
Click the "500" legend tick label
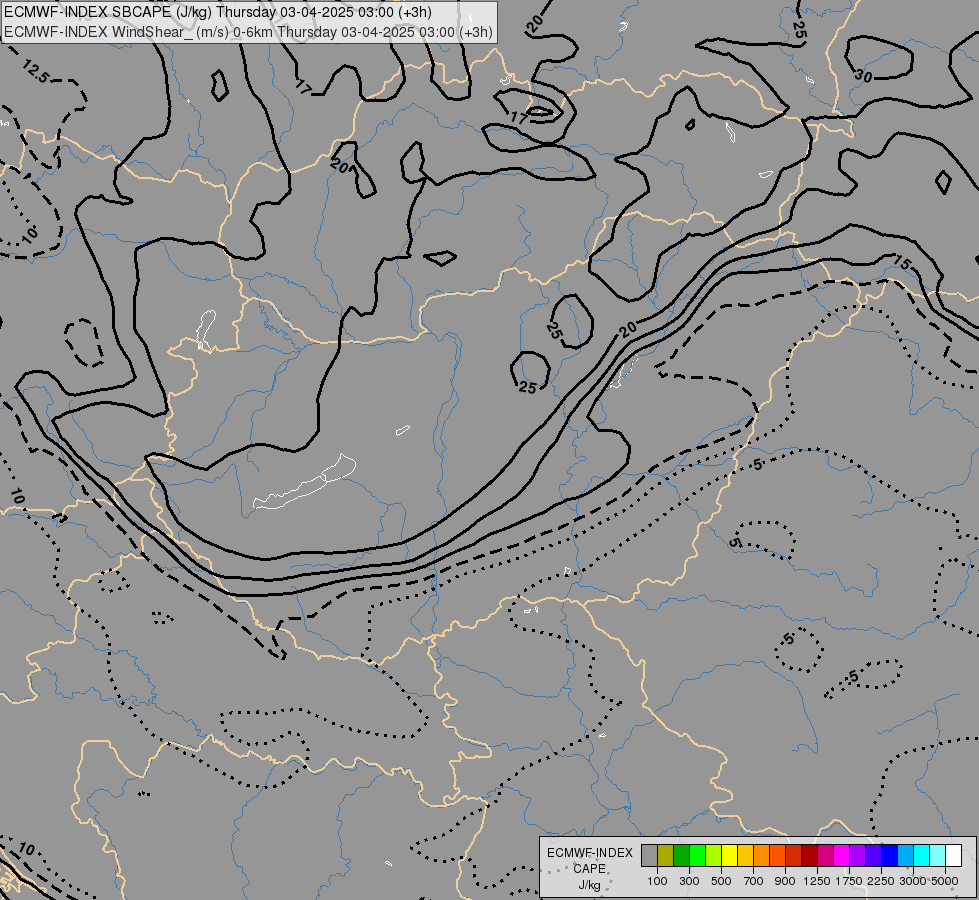tap(721, 881)
